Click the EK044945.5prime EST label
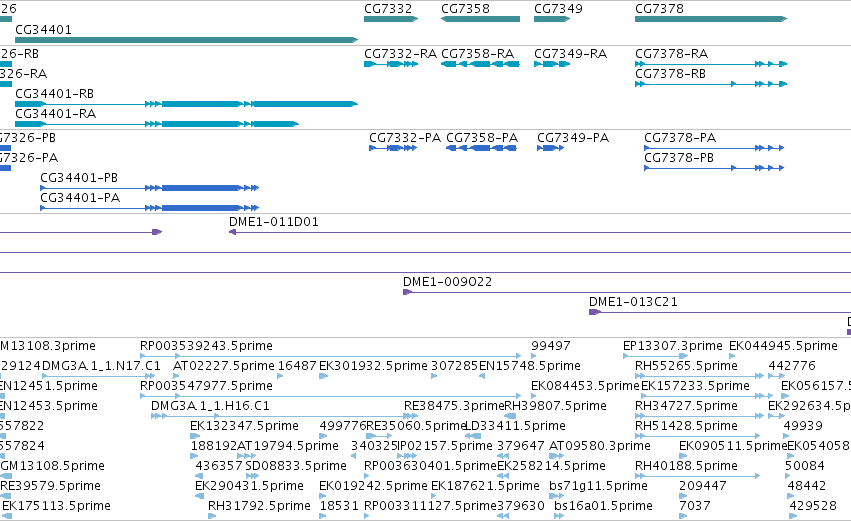 783,346
